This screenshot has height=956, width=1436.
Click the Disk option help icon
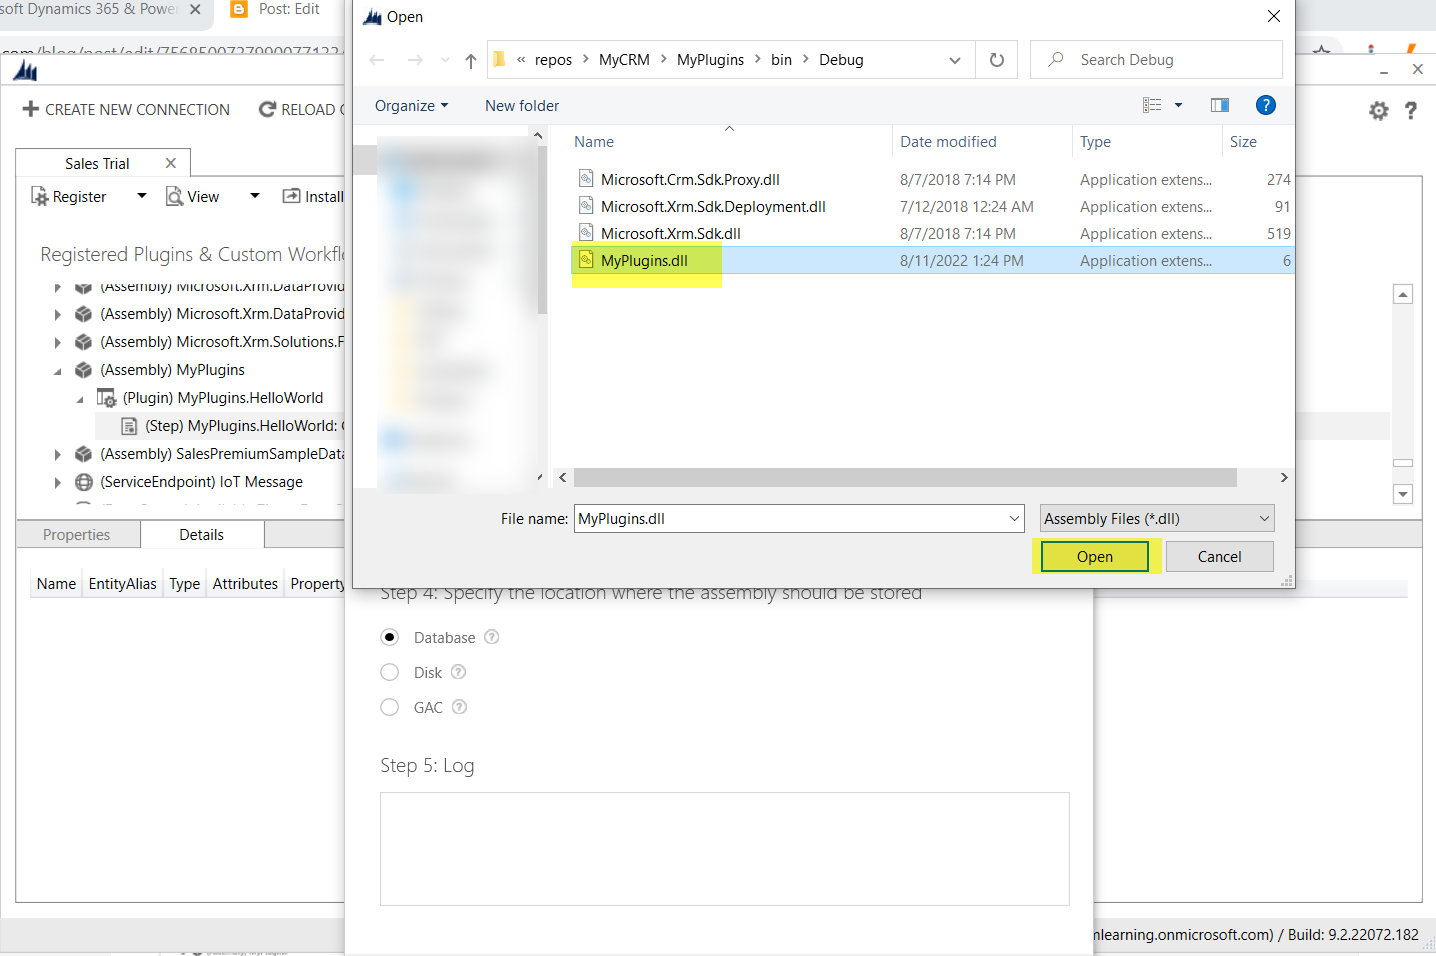click(x=458, y=672)
